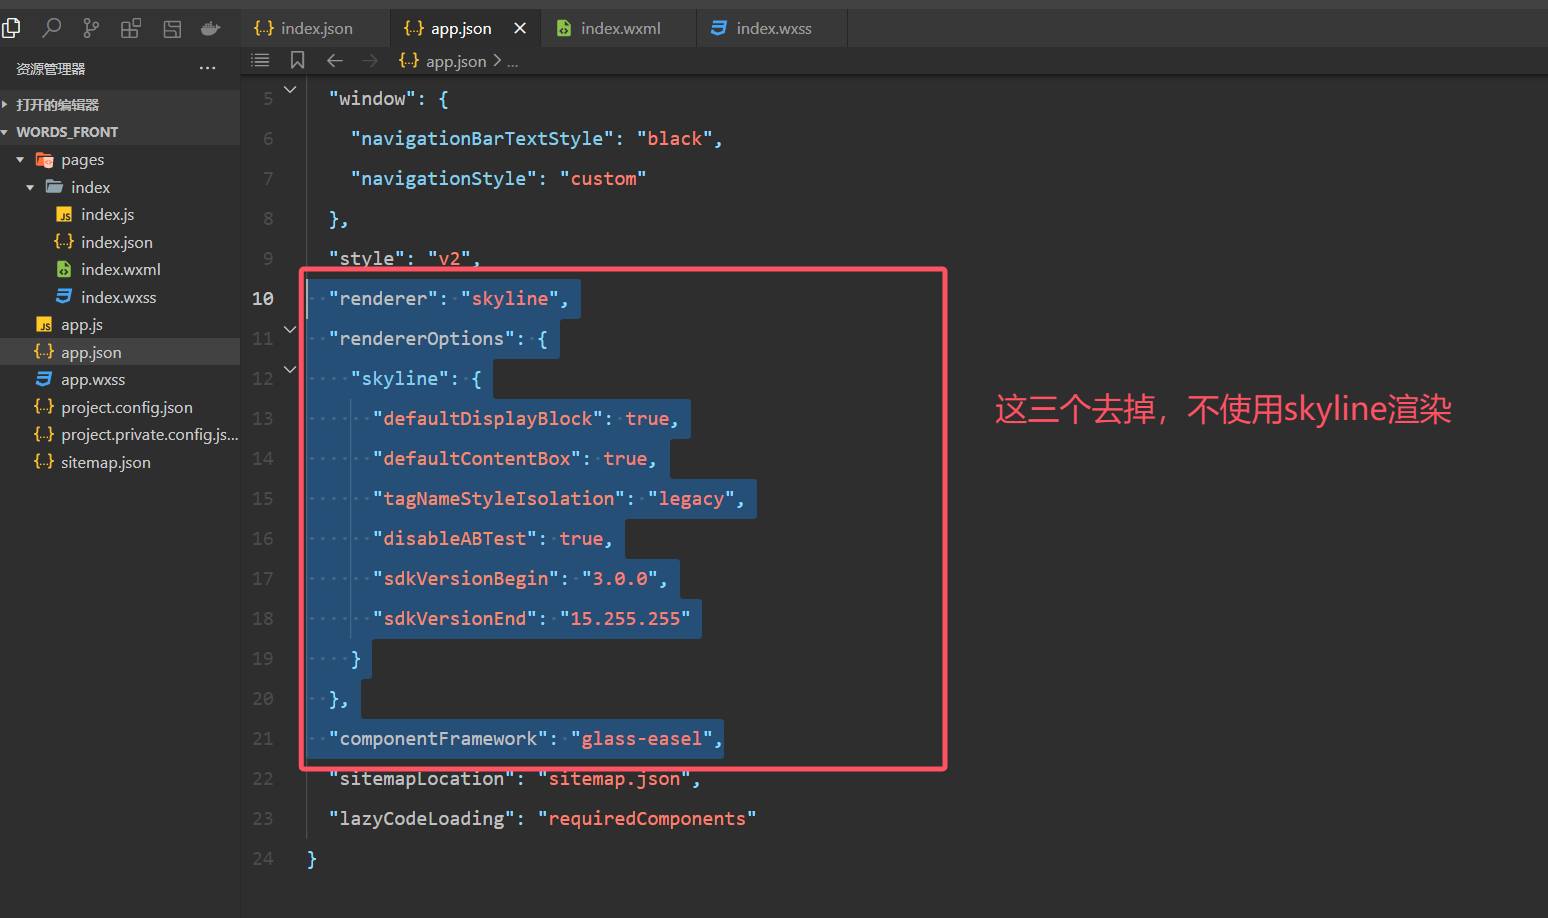Image resolution: width=1548 pixels, height=918 pixels.
Task: Fold the skyline block at line 12
Action: pyautogui.click(x=290, y=370)
